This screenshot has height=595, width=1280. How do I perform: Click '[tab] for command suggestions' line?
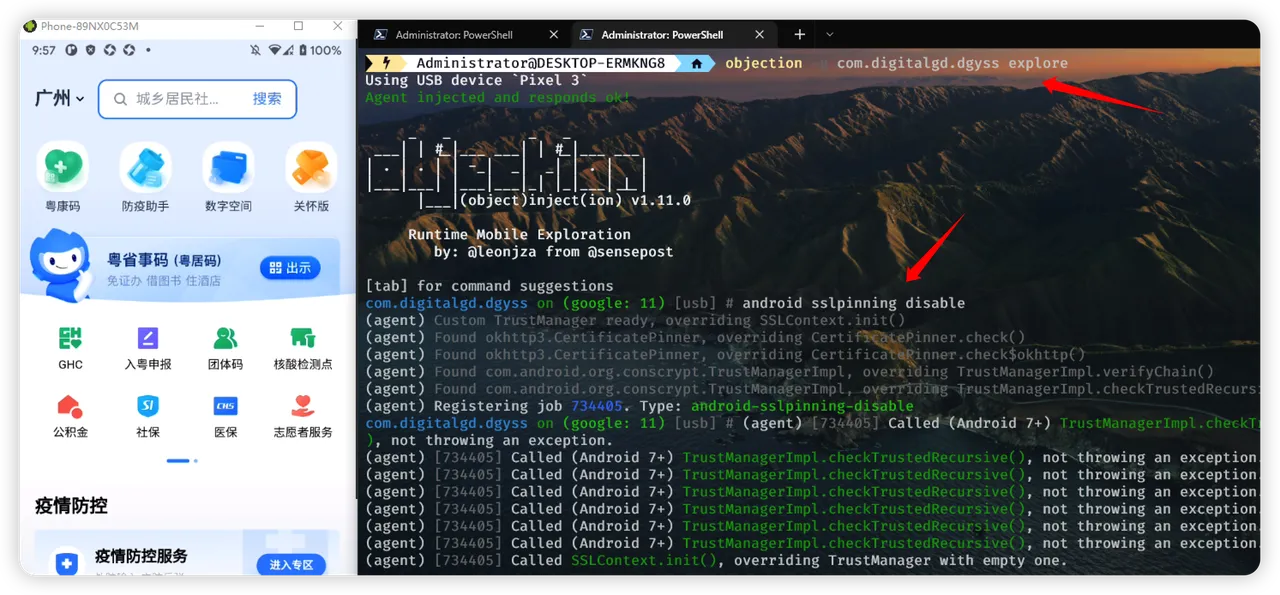490,286
